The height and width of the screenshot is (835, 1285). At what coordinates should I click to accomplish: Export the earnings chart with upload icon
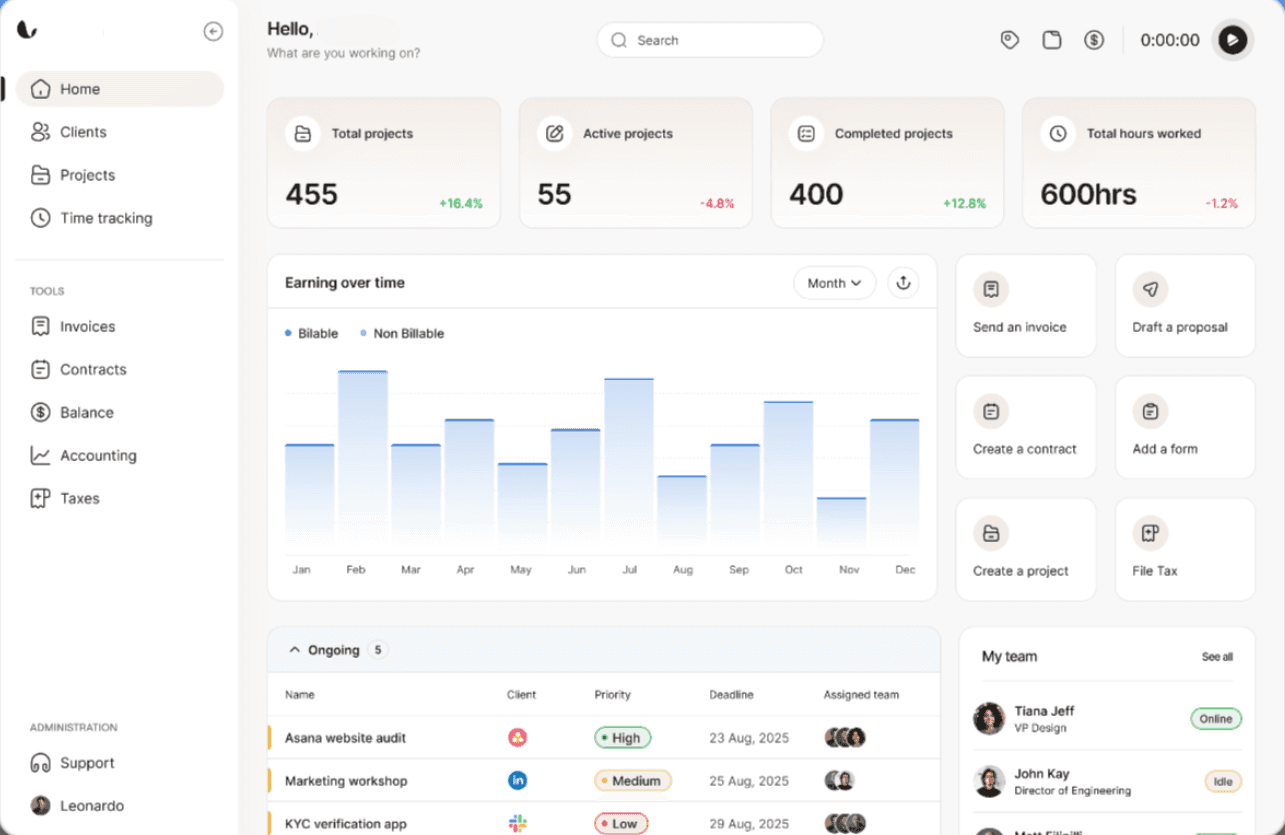pos(903,283)
